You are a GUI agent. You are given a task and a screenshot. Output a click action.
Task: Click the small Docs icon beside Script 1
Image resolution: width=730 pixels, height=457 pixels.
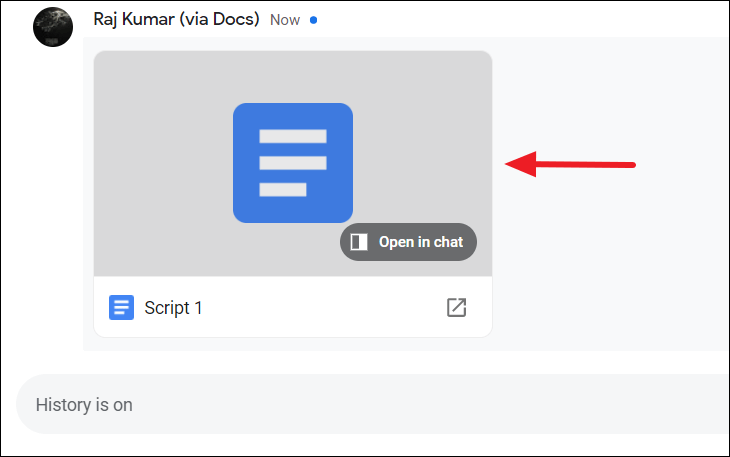122,308
